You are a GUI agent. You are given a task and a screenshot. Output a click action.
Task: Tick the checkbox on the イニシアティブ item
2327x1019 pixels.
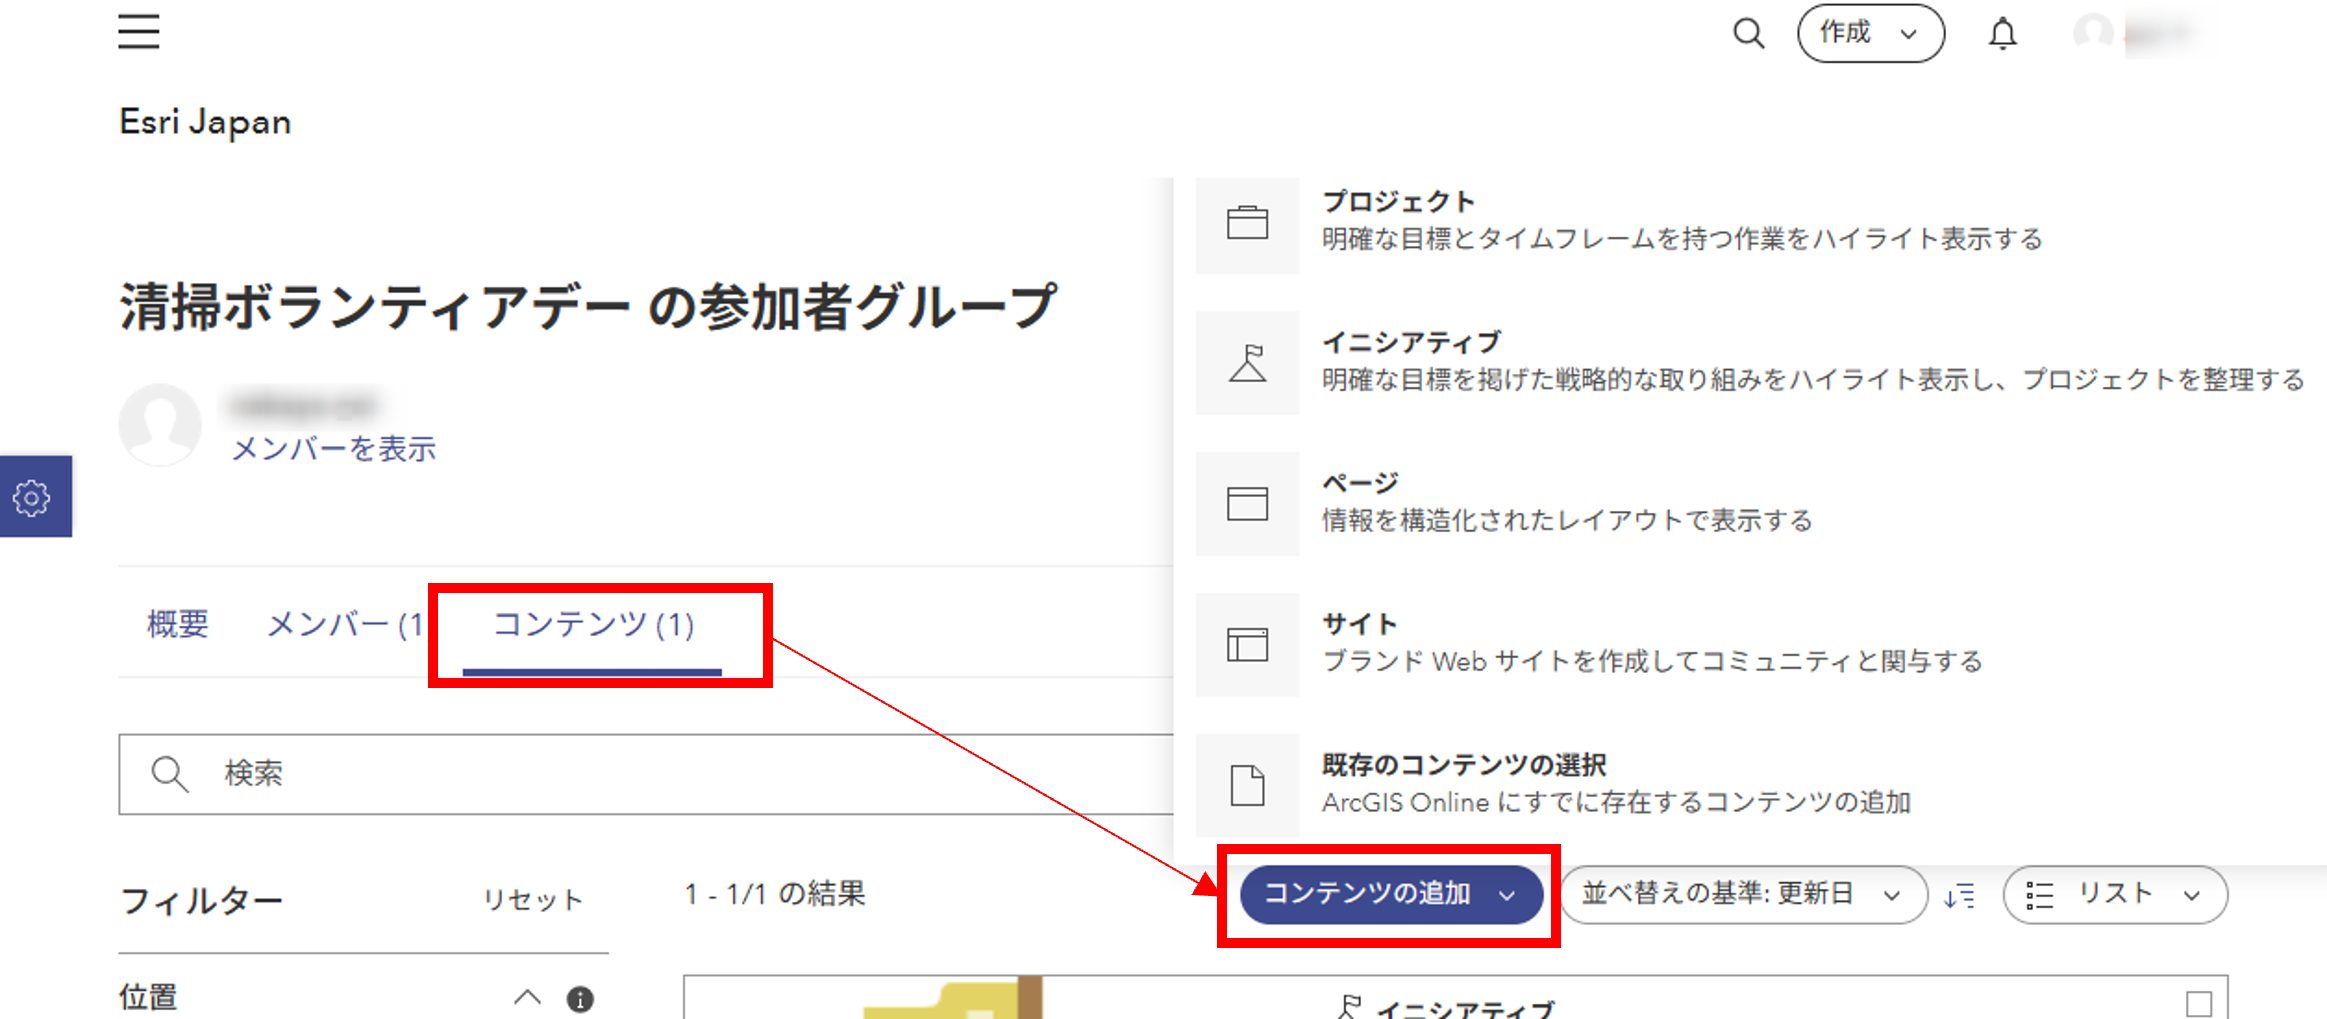pyautogui.click(x=2198, y=1003)
